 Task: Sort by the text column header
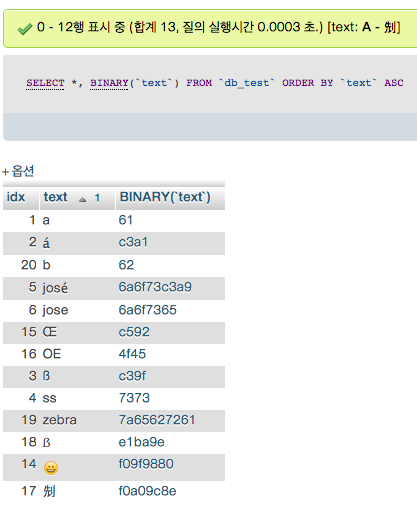tap(55, 197)
